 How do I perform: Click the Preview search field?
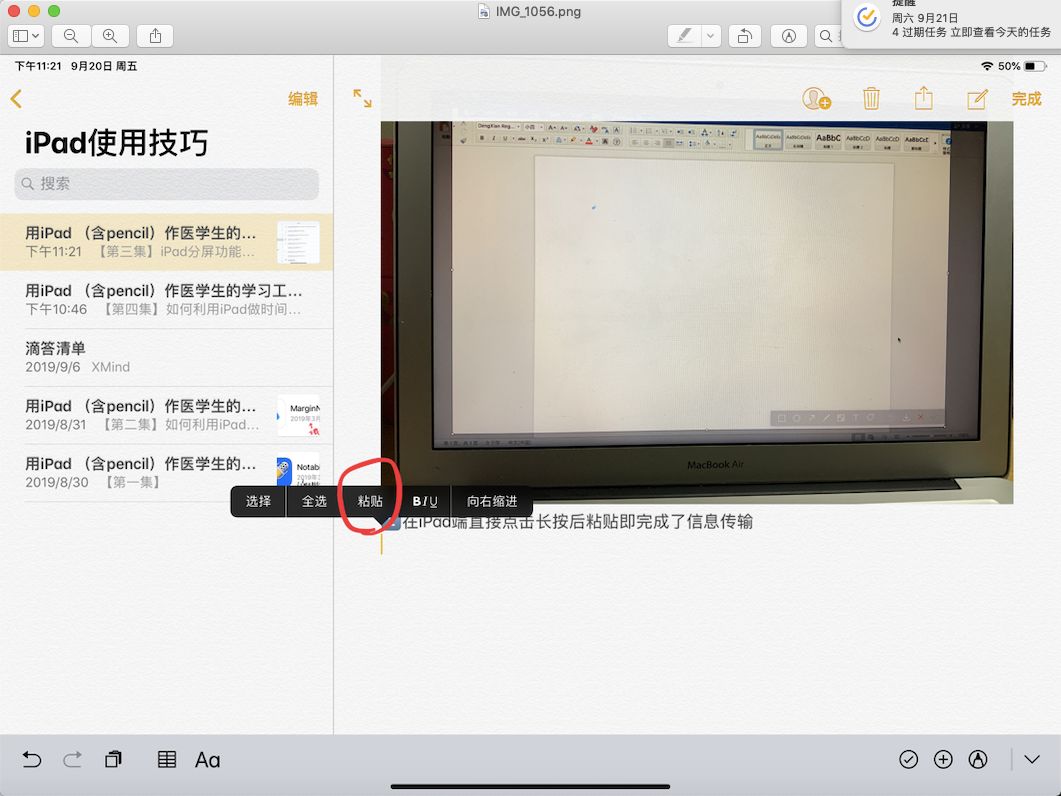point(828,36)
